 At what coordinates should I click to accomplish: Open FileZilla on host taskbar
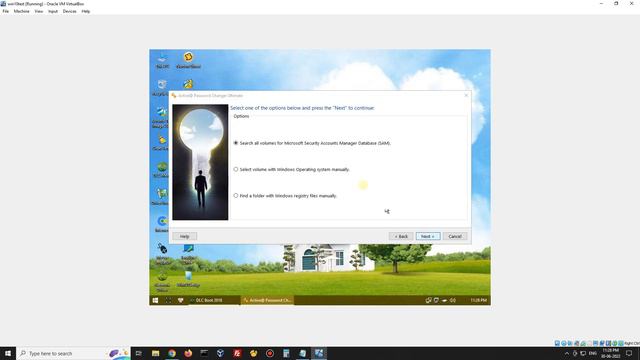coord(237,353)
